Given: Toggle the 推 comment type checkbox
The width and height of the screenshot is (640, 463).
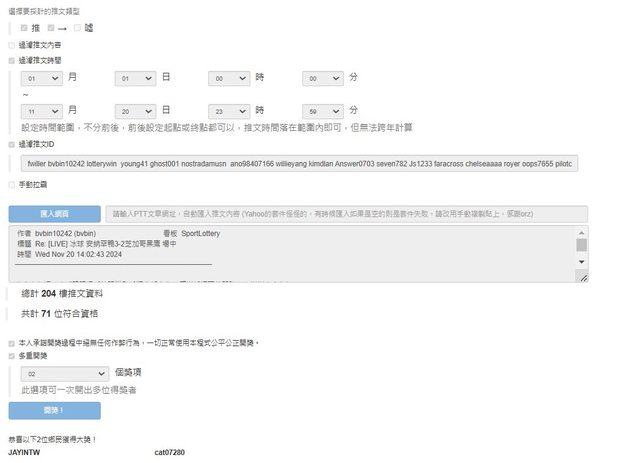Looking at the screenshot, I should coord(24,28).
